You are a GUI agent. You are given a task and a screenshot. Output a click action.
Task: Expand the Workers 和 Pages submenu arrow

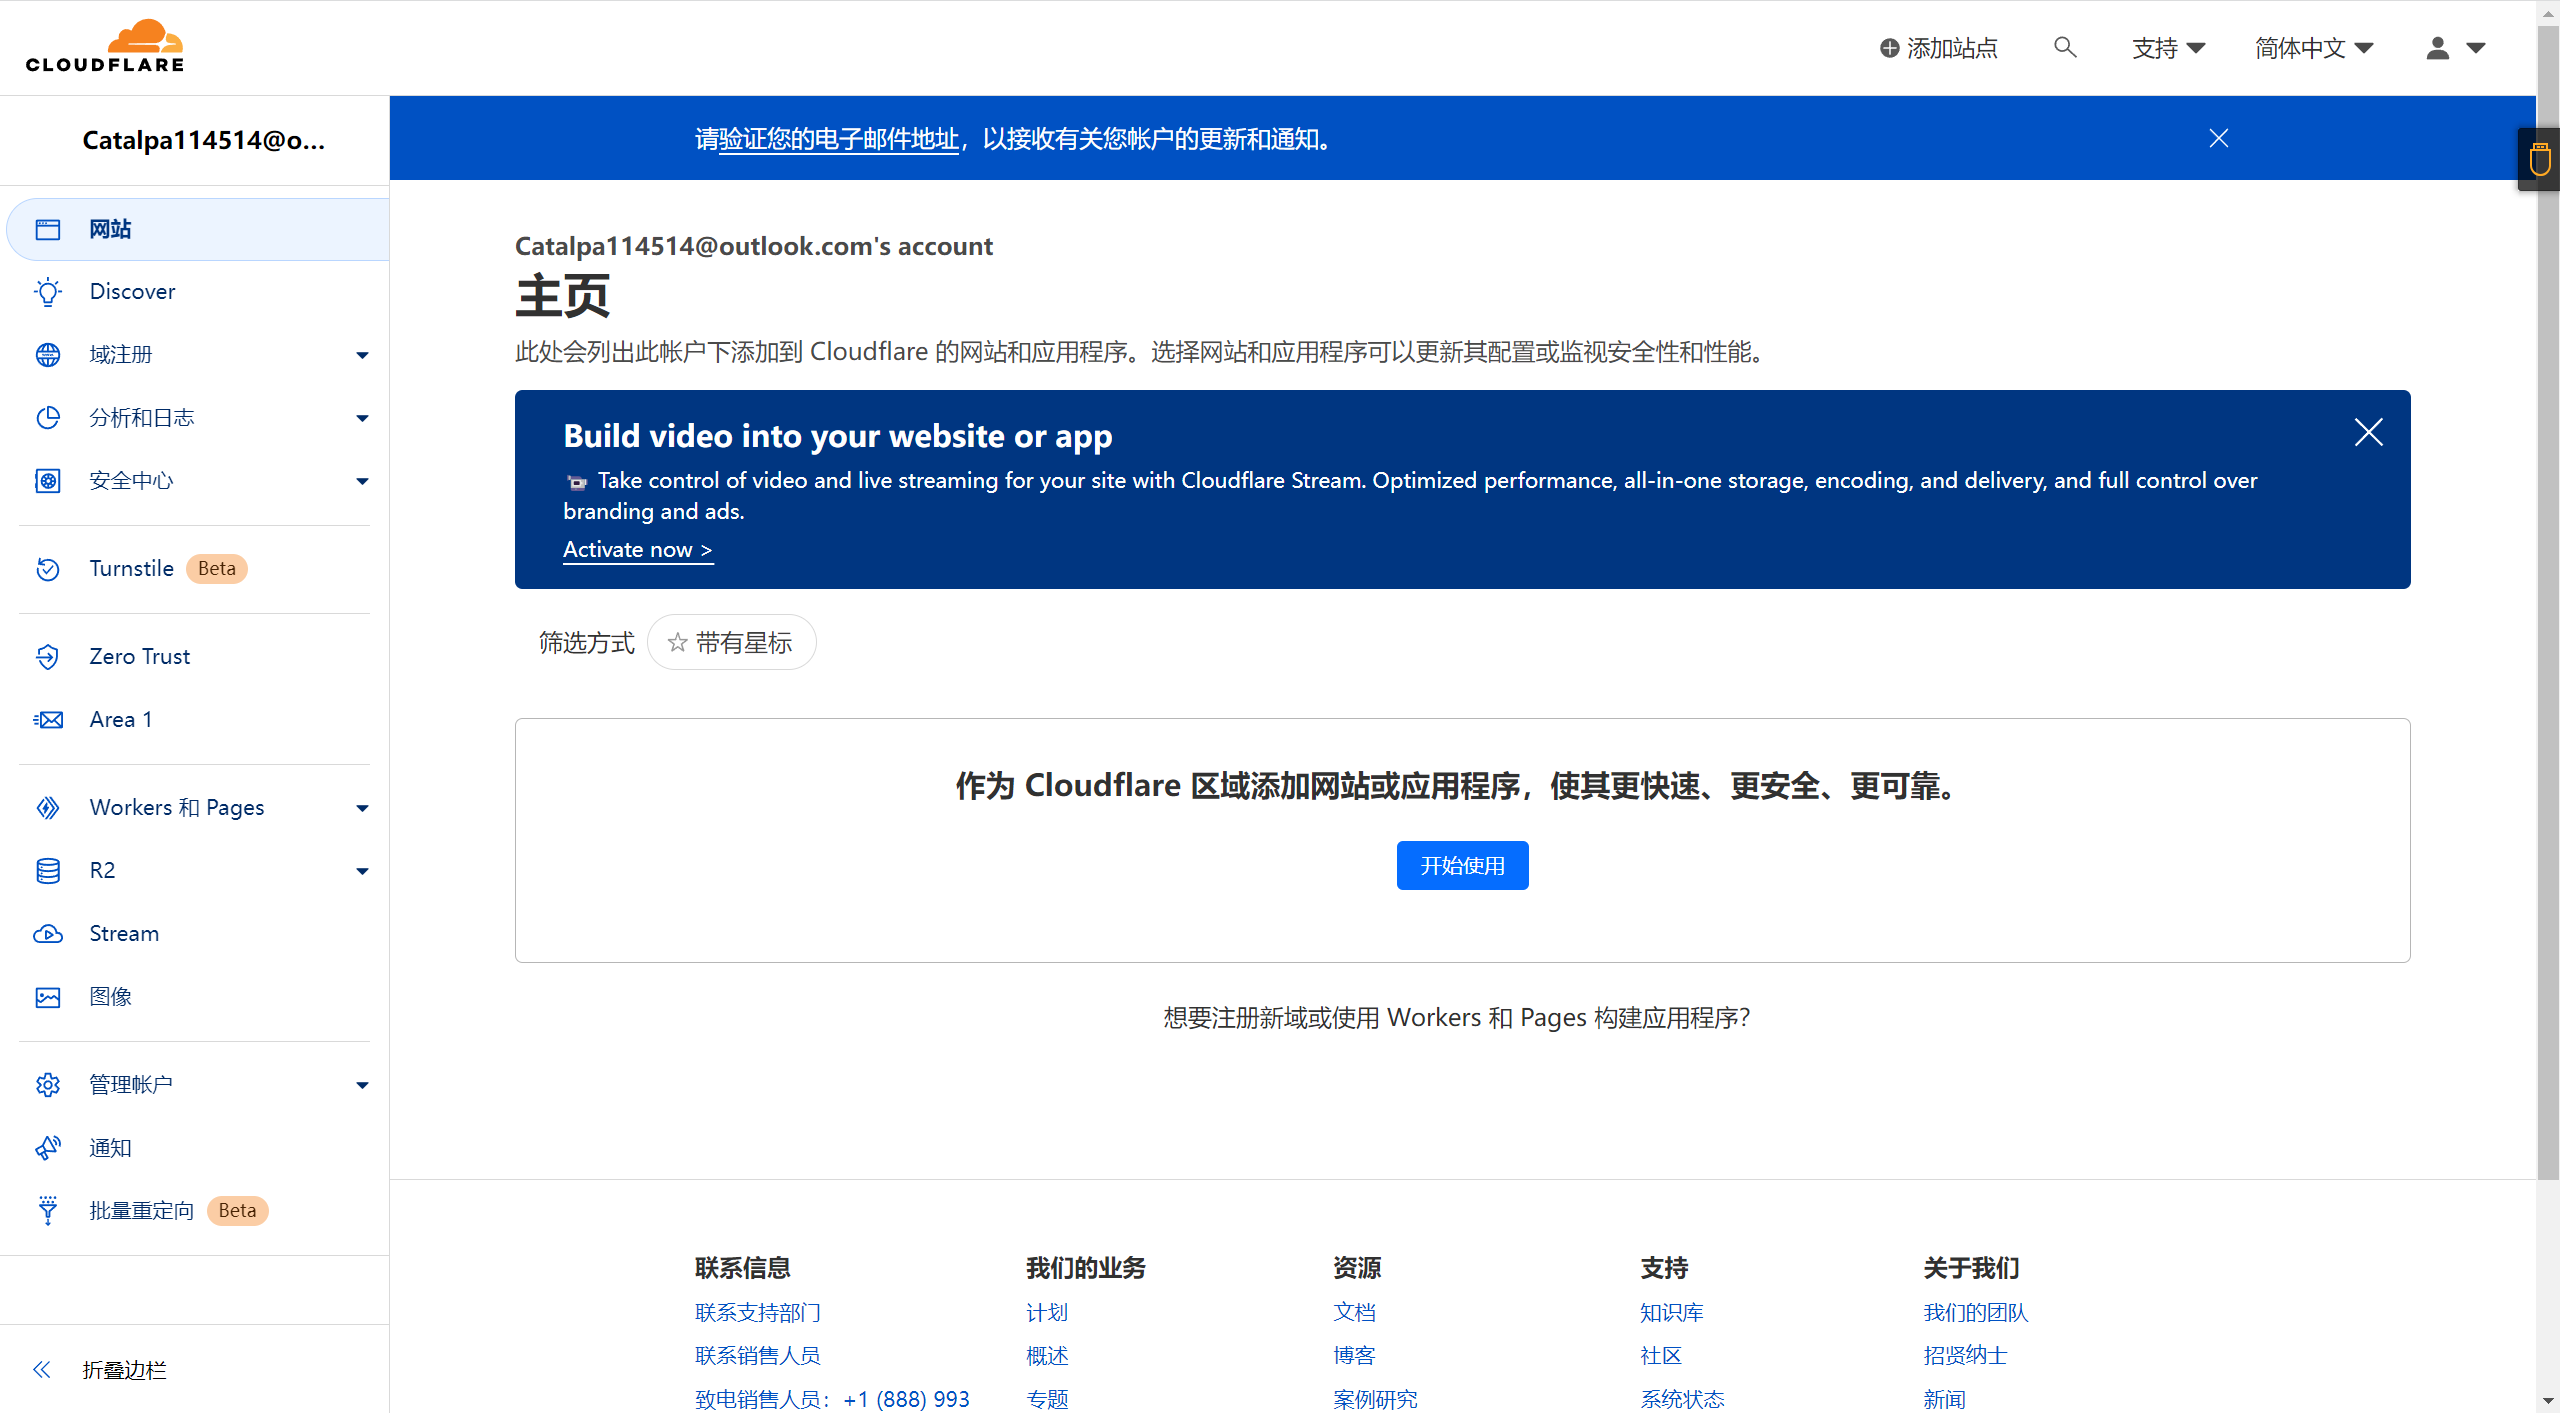click(362, 808)
